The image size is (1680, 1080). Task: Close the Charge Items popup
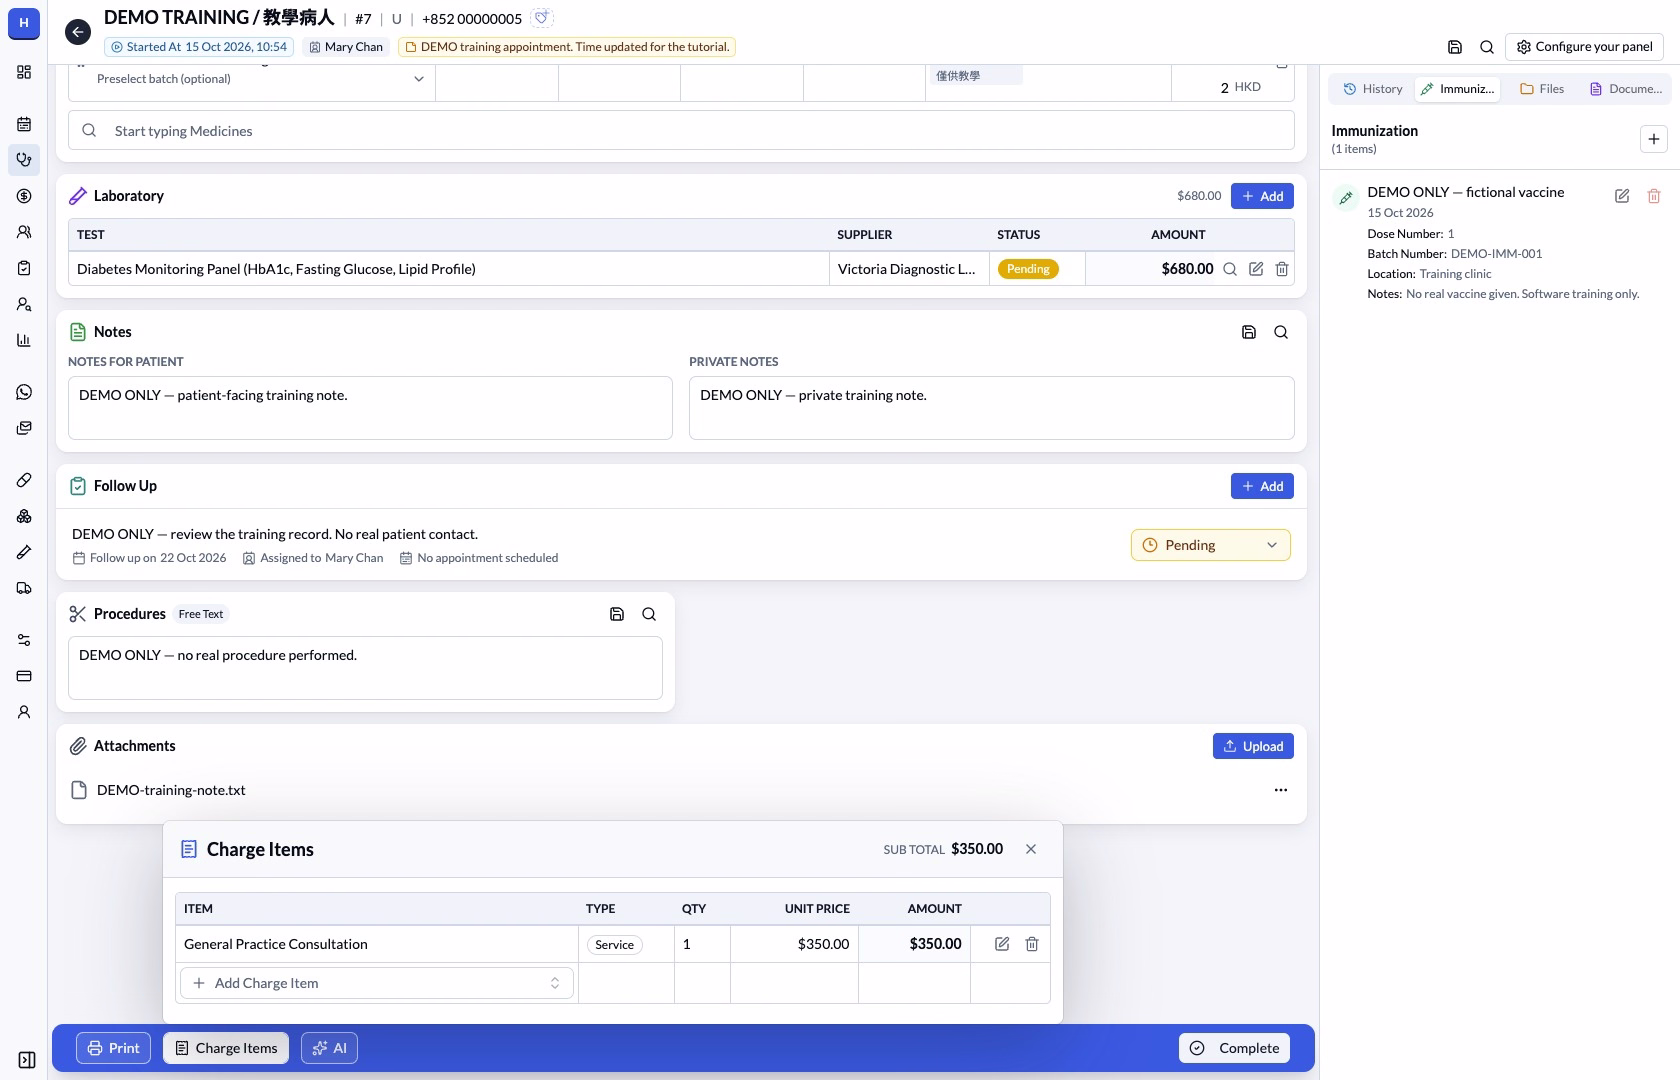coord(1031,849)
